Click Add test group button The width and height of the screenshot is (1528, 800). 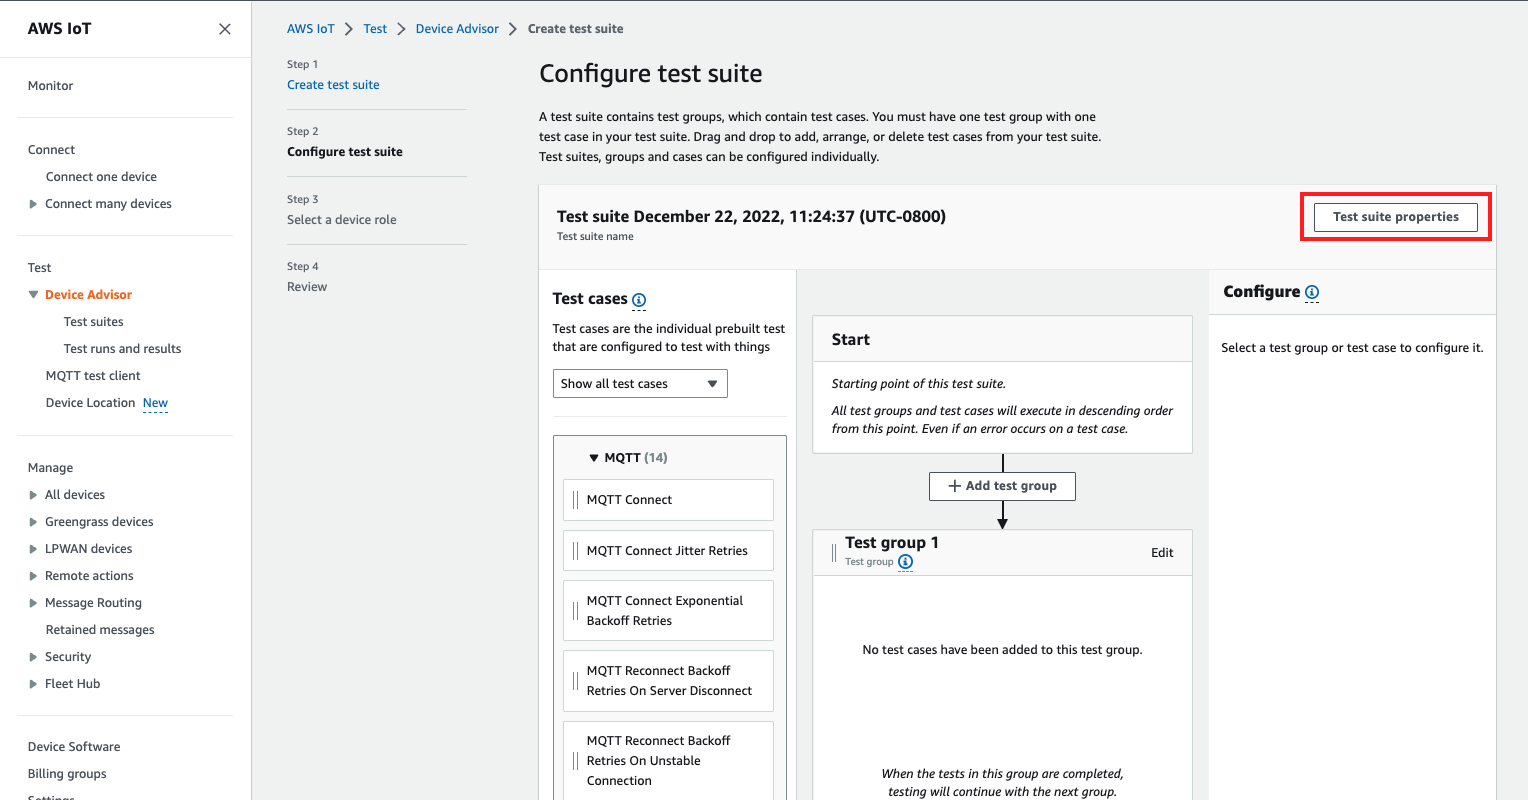[x=1002, y=486]
